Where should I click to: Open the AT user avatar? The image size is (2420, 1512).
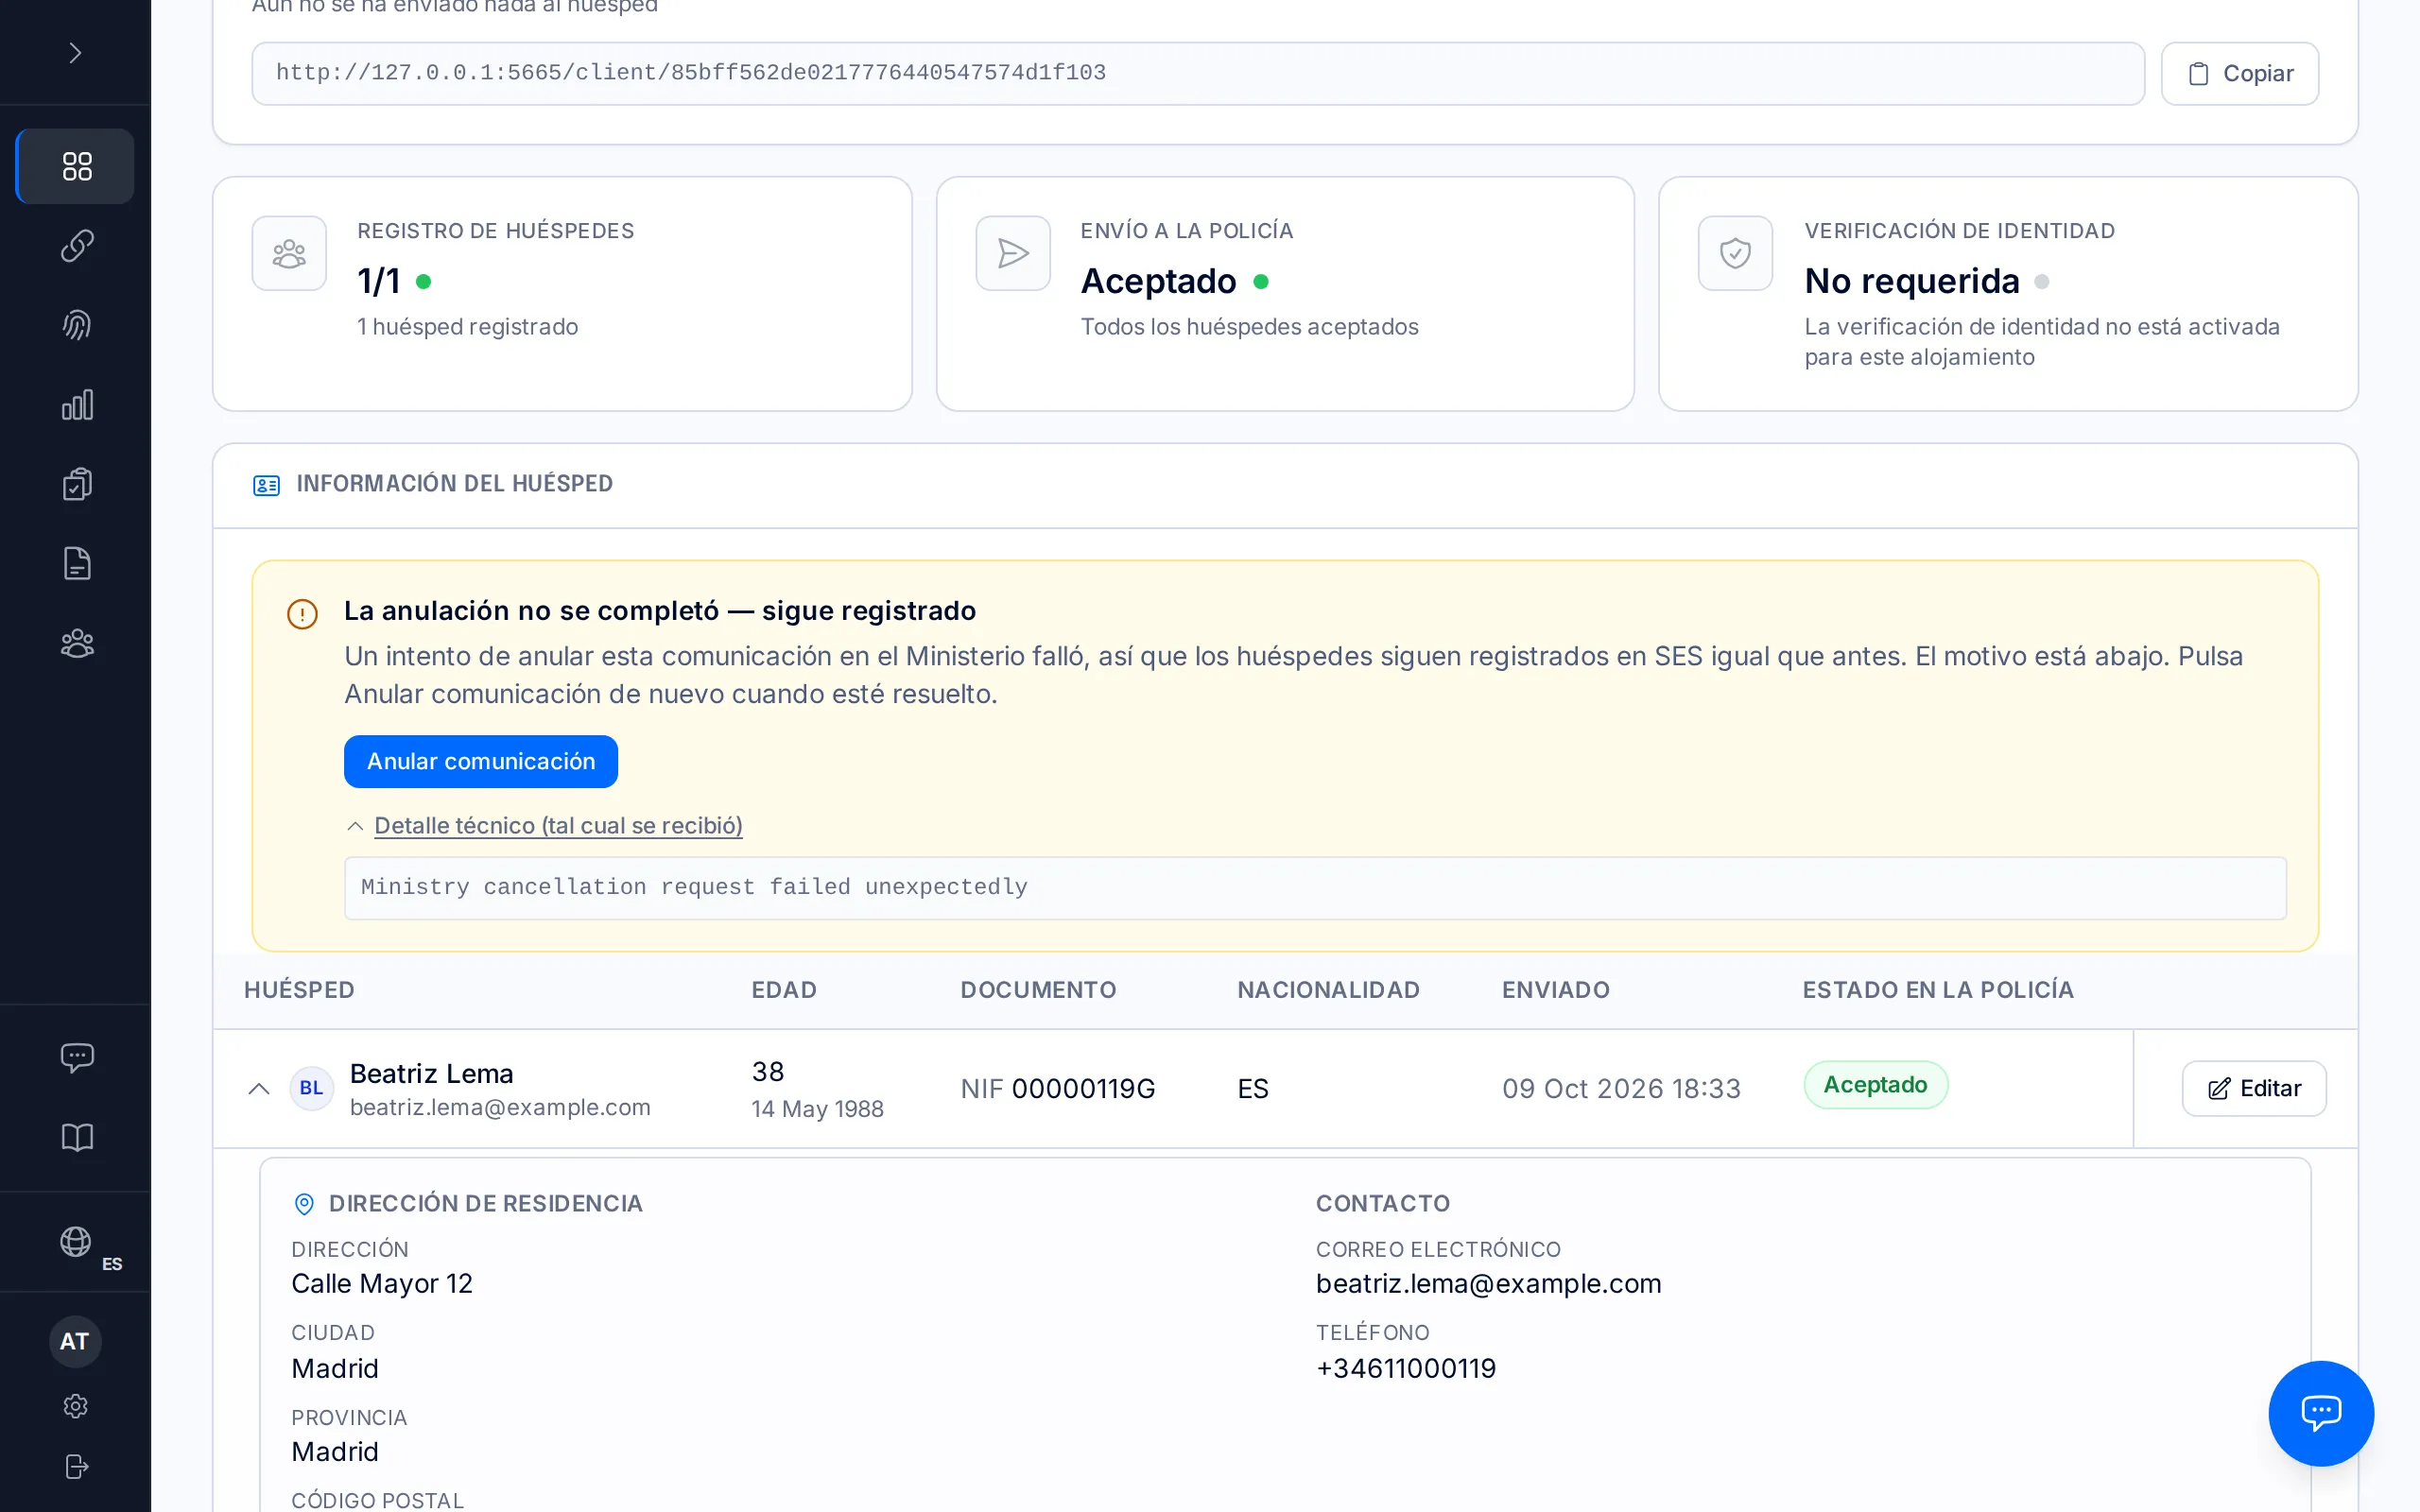click(75, 1342)
